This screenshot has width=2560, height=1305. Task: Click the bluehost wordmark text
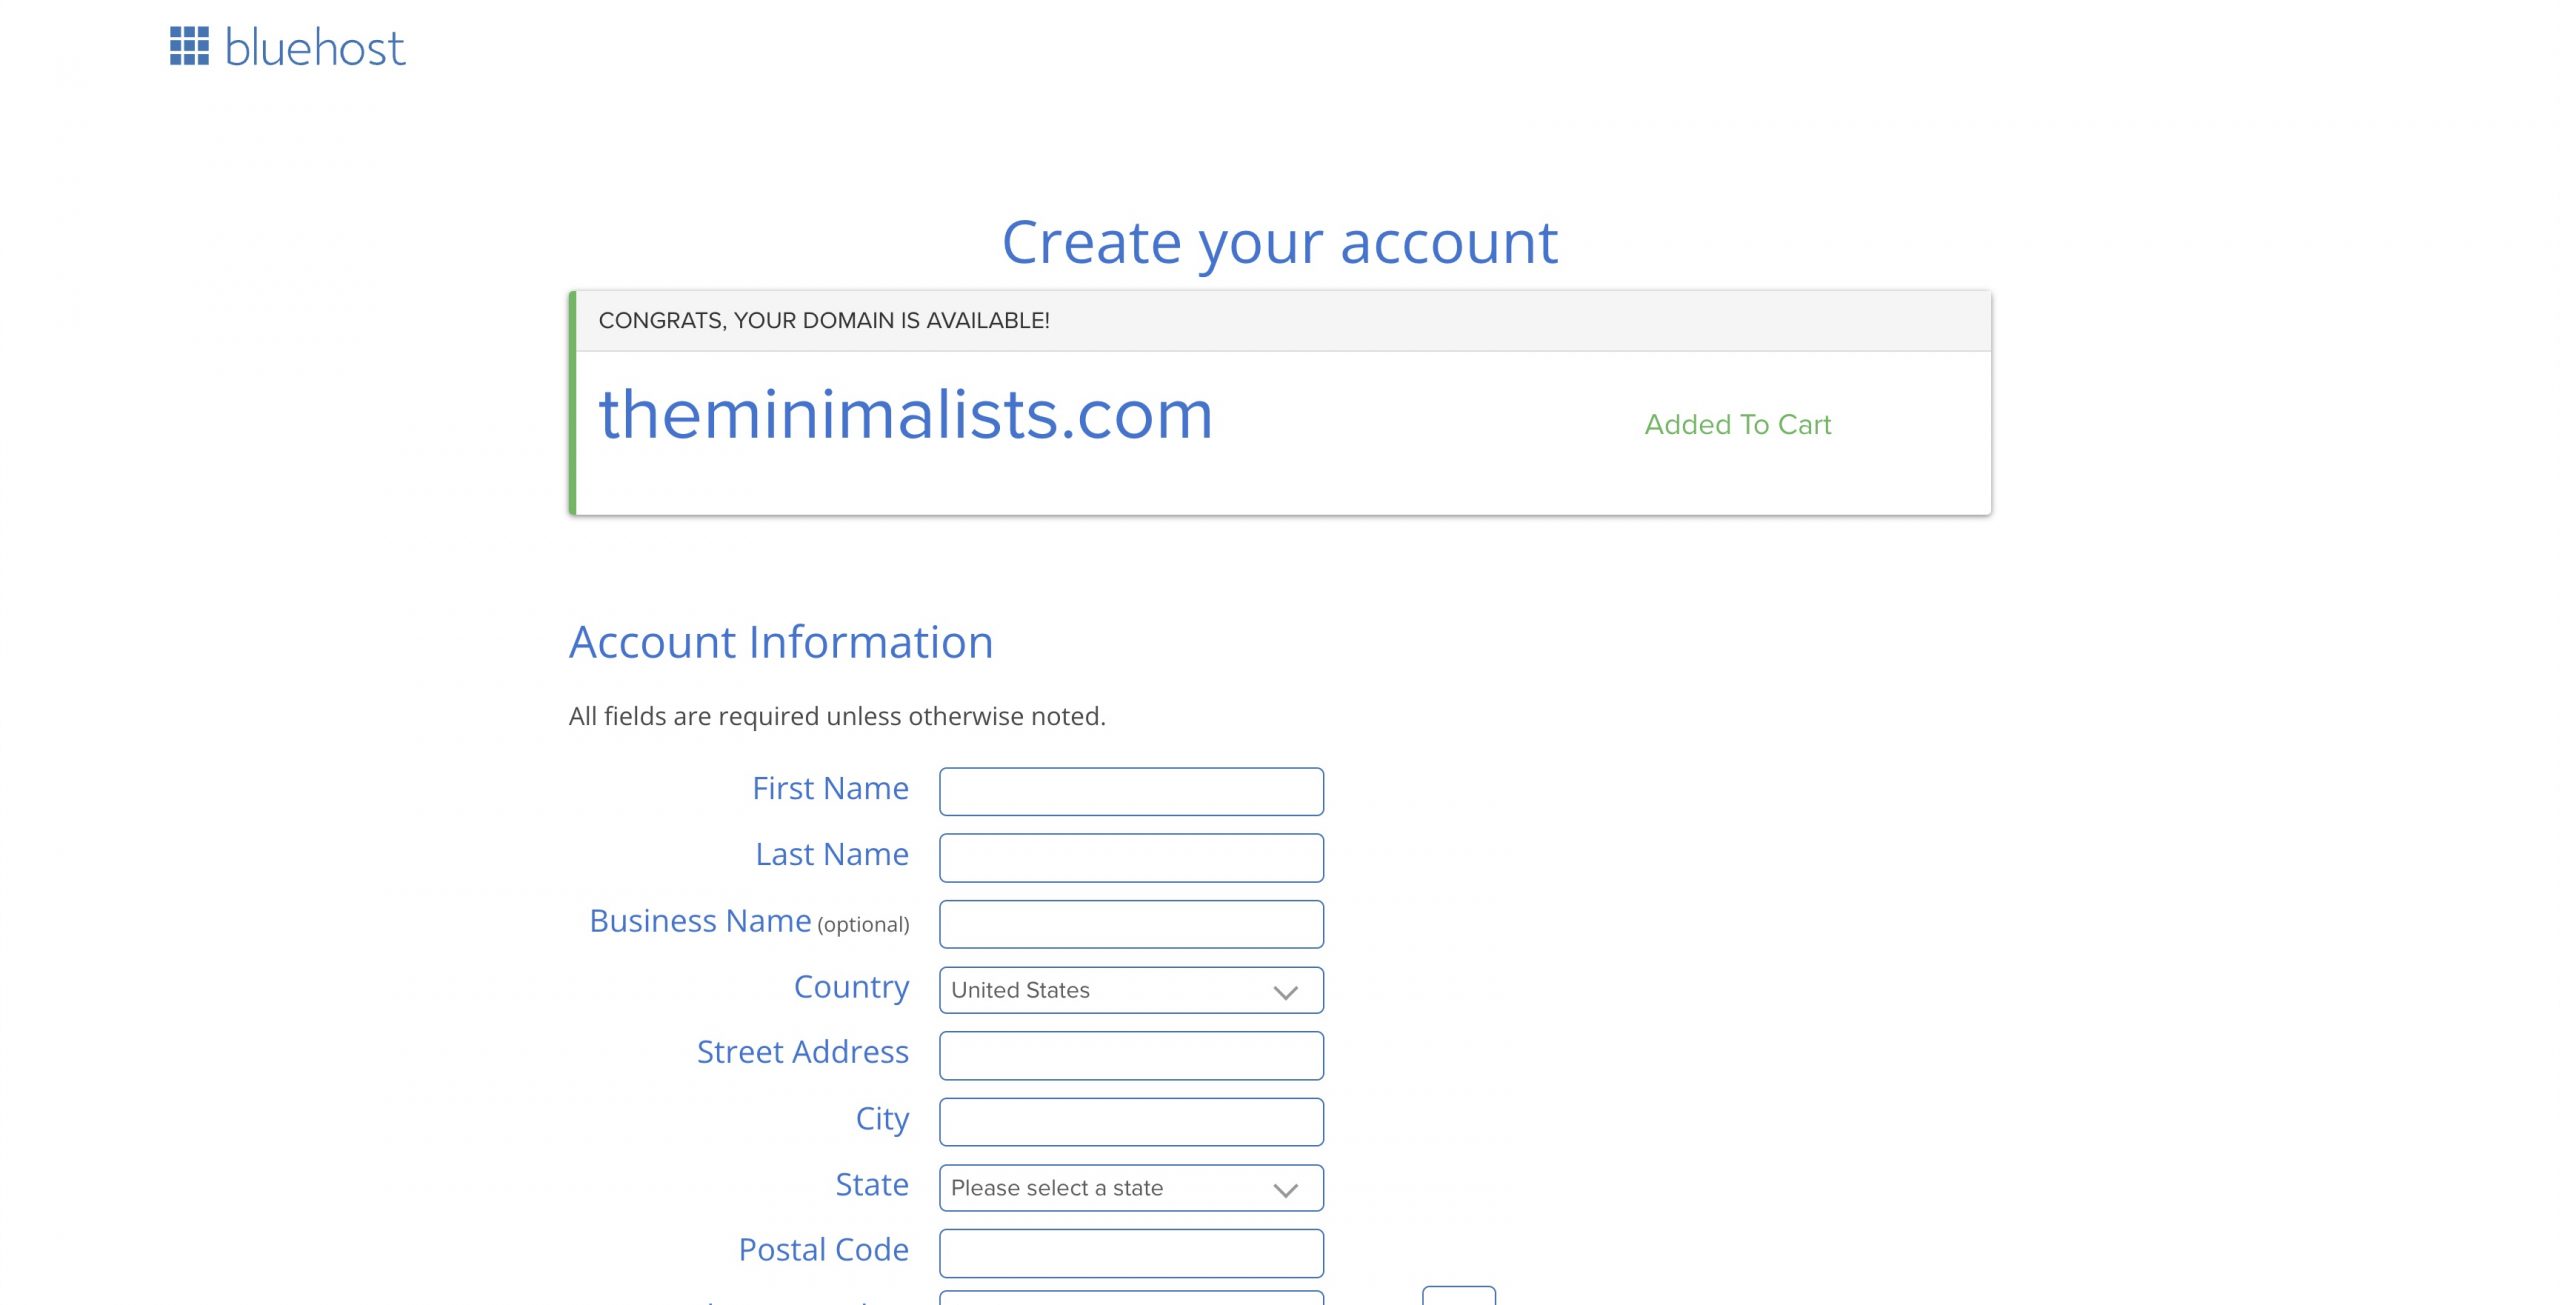tap(315, 48)
